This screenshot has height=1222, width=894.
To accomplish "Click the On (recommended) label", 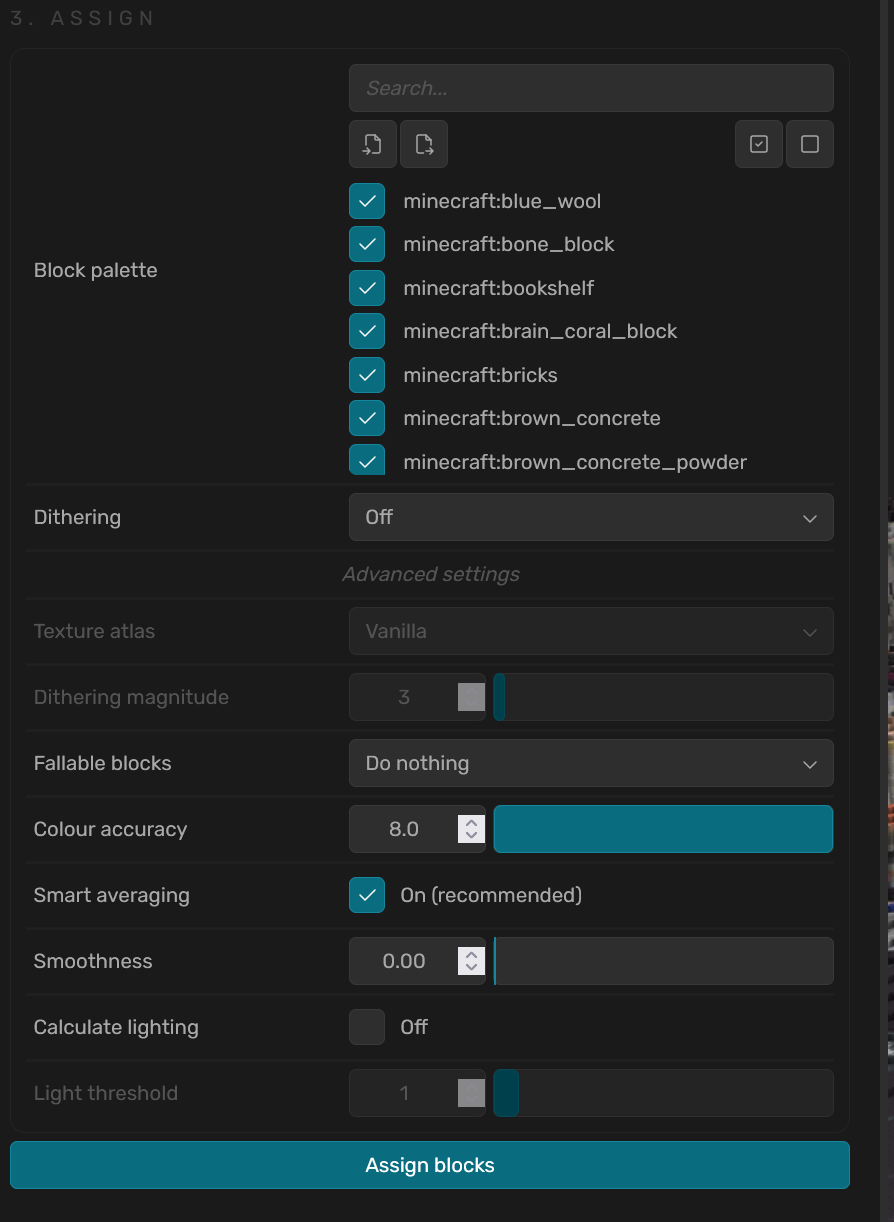I will (491, 895).
